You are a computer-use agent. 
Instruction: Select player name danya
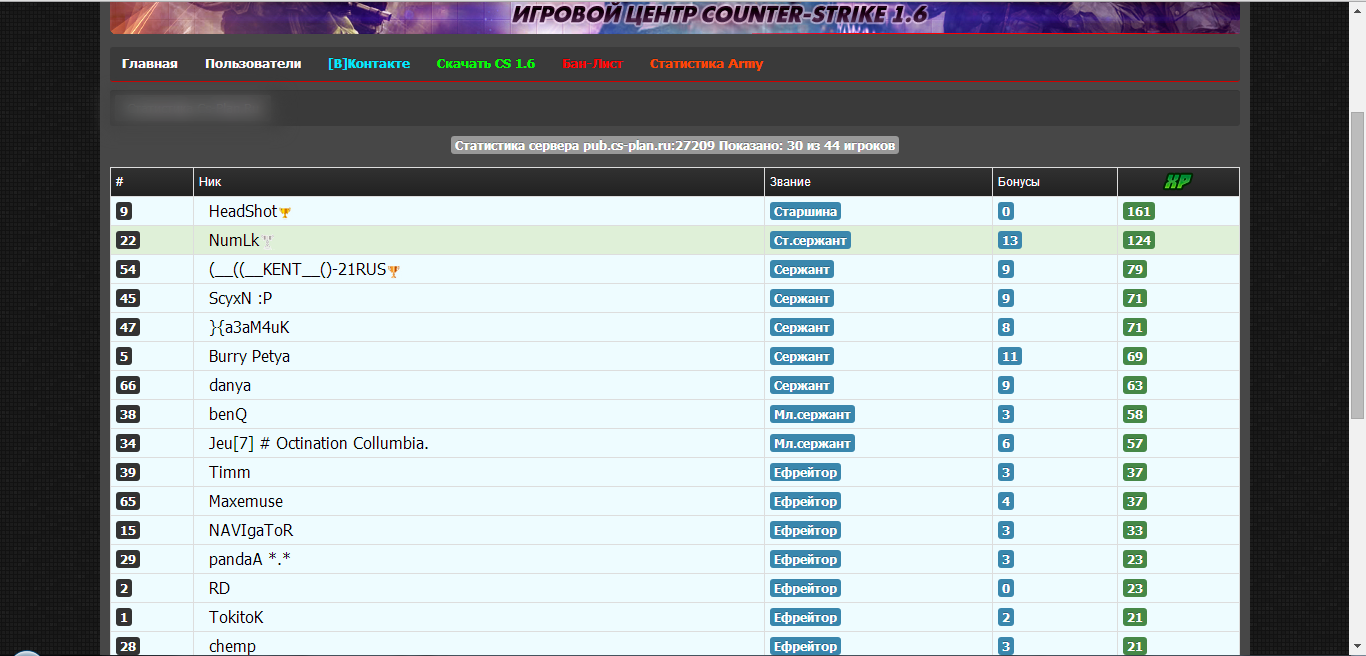point(230,386)
